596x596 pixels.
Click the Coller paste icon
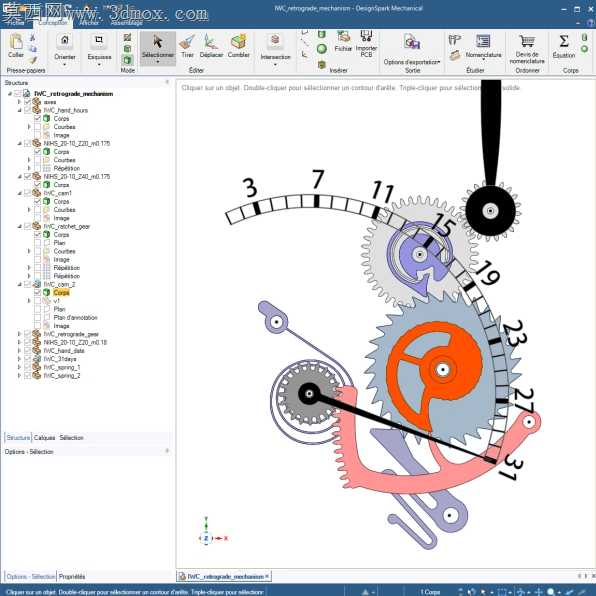coord(16,41)
